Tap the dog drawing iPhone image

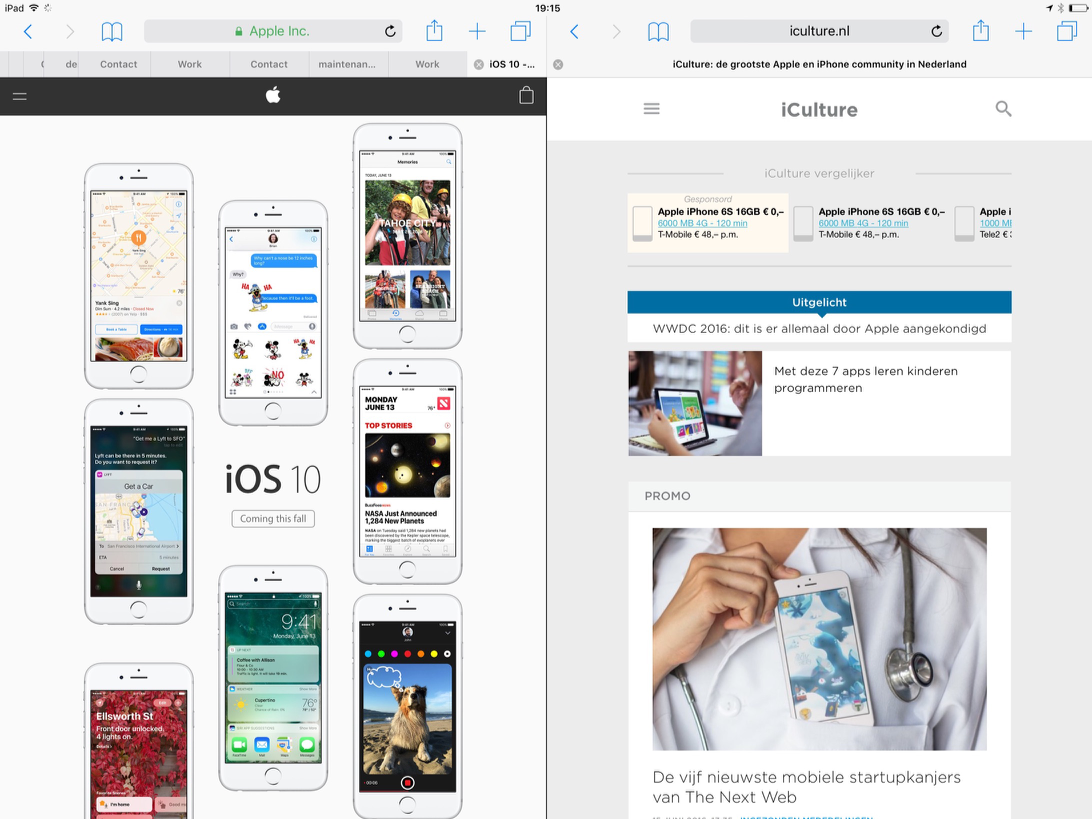point(407,706)
